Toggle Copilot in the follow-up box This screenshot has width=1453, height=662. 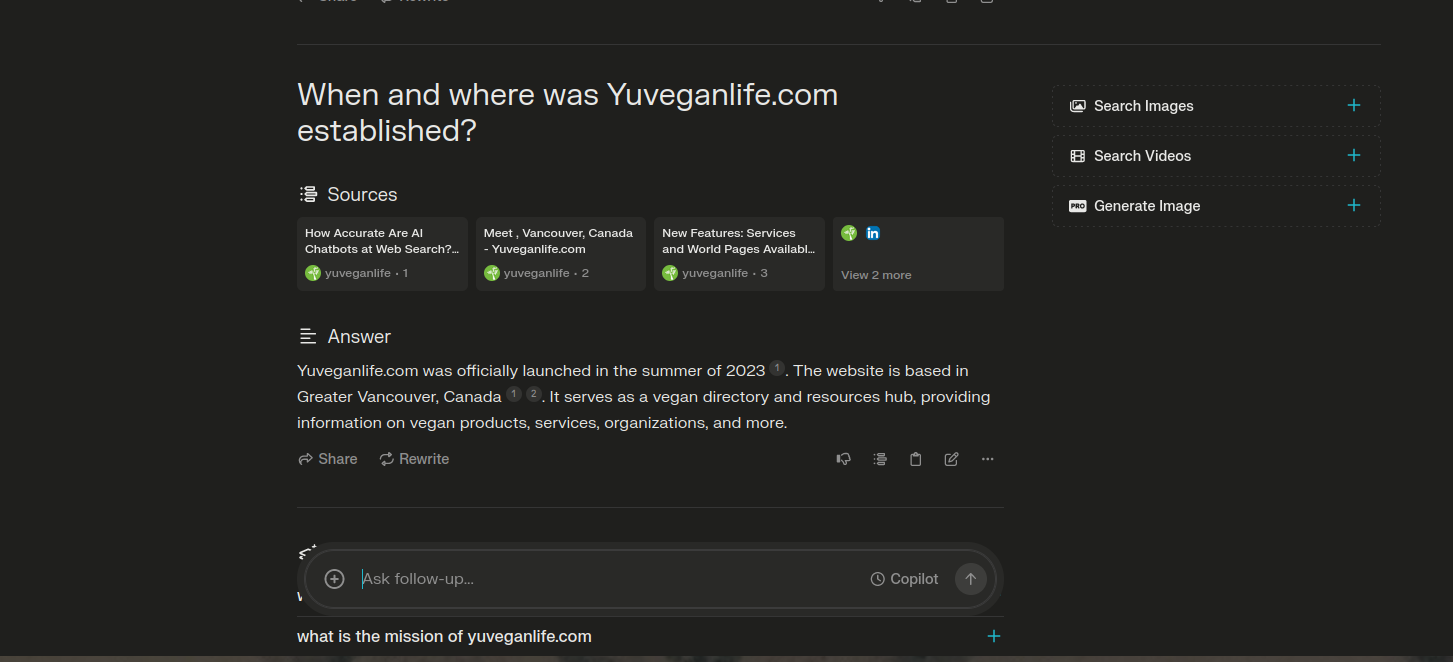[904, 579]
